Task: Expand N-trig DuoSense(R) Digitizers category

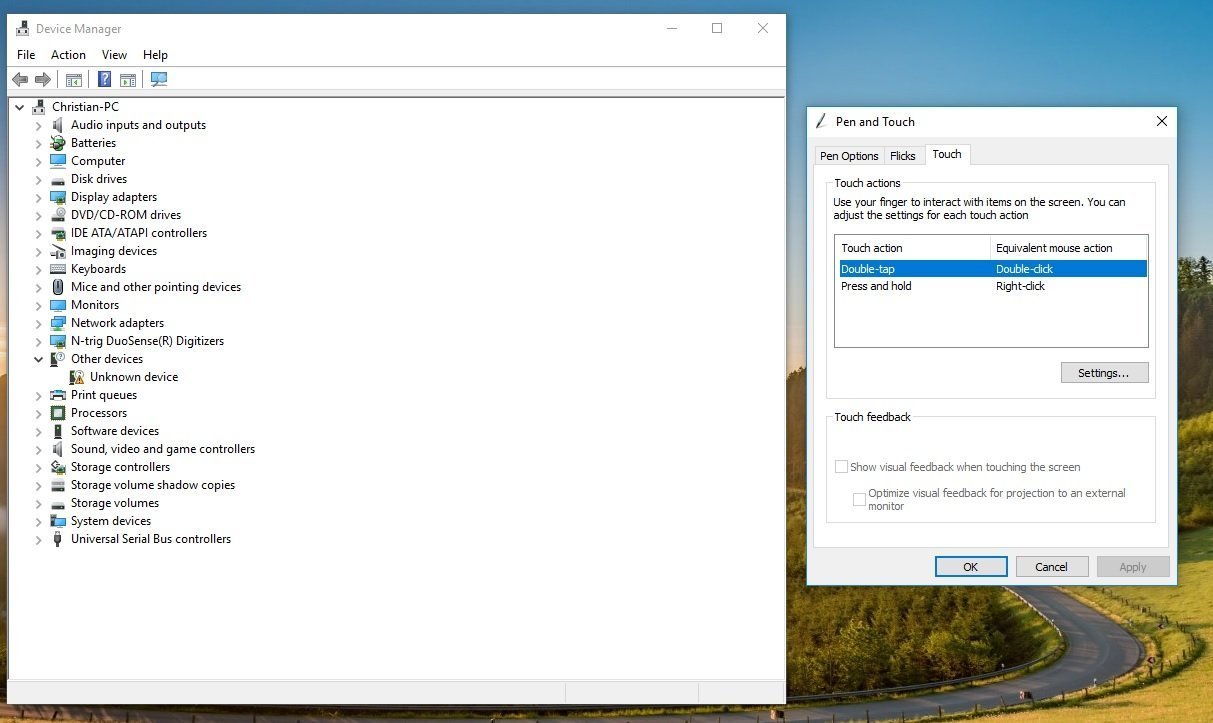Action: click(x=38, y=341)
